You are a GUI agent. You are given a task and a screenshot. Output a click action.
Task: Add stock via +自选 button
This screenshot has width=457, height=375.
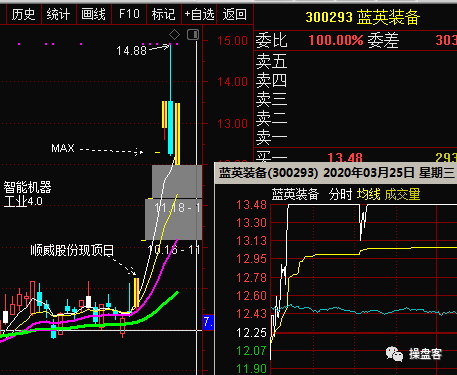(x=199, y=14)
